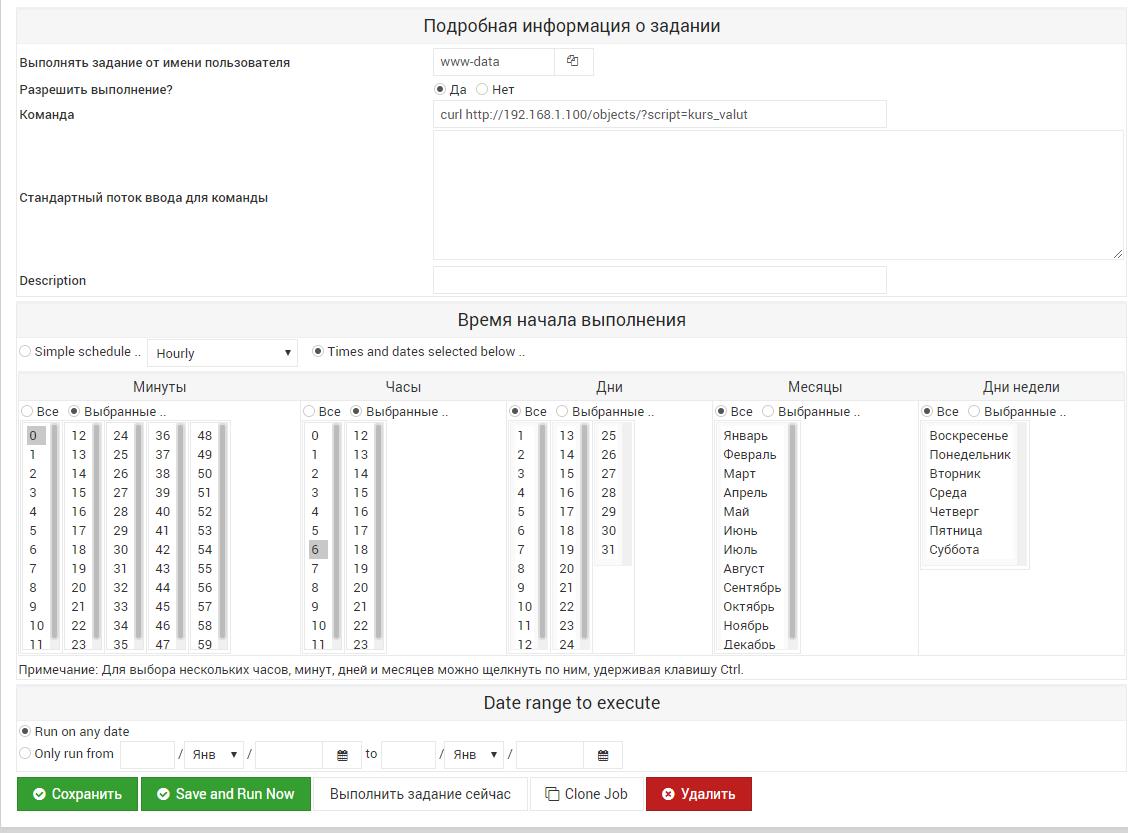Select "Выбранные" radio under Дни недели
Screen dimensions: 1128x833
click(974, 411)
